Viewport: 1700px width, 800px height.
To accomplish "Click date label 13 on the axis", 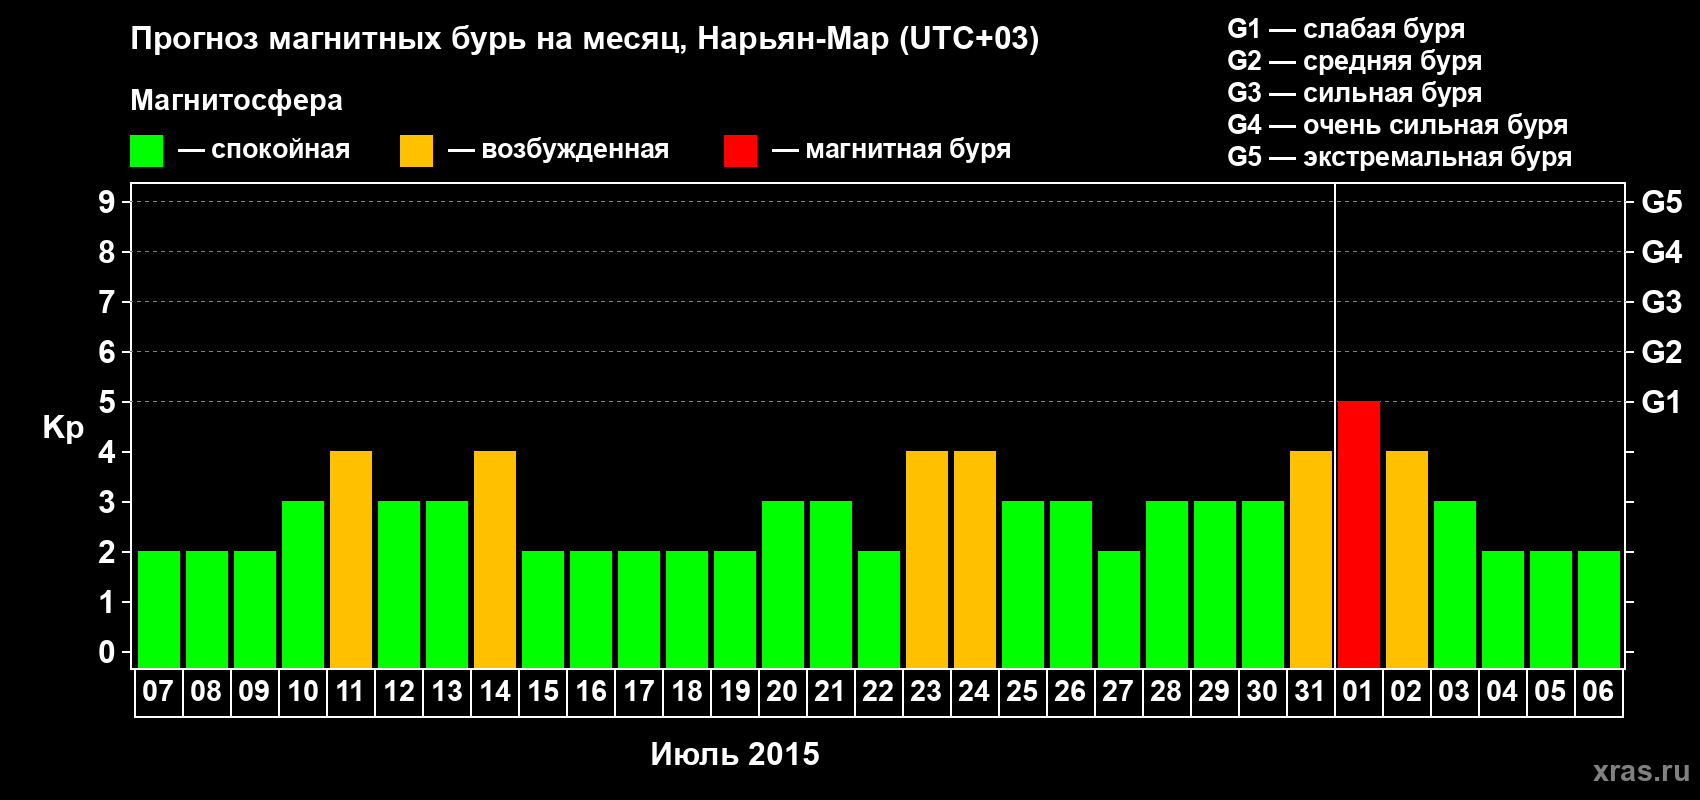I will pos(447,692).
